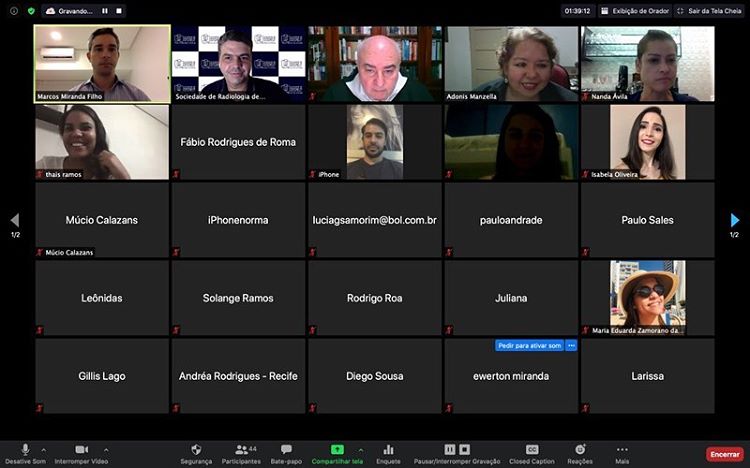Go to next page of participants
Image resolution: width=750 pixels, height=468 pixels.
[735, 220]
